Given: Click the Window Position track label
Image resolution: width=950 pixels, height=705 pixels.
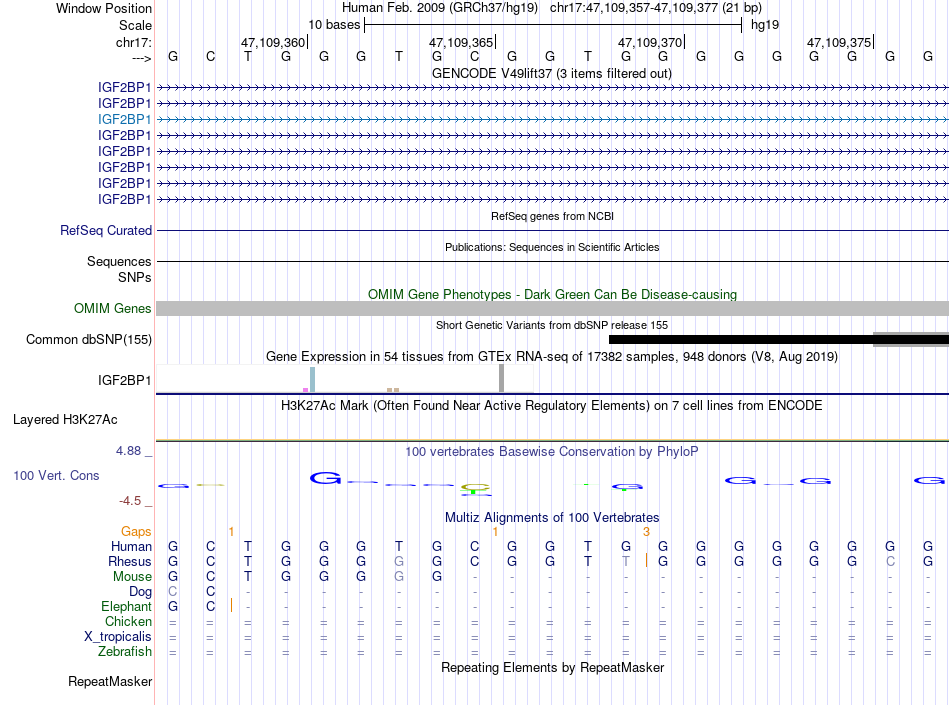Looking at the screenshot, I should (104, 8).
